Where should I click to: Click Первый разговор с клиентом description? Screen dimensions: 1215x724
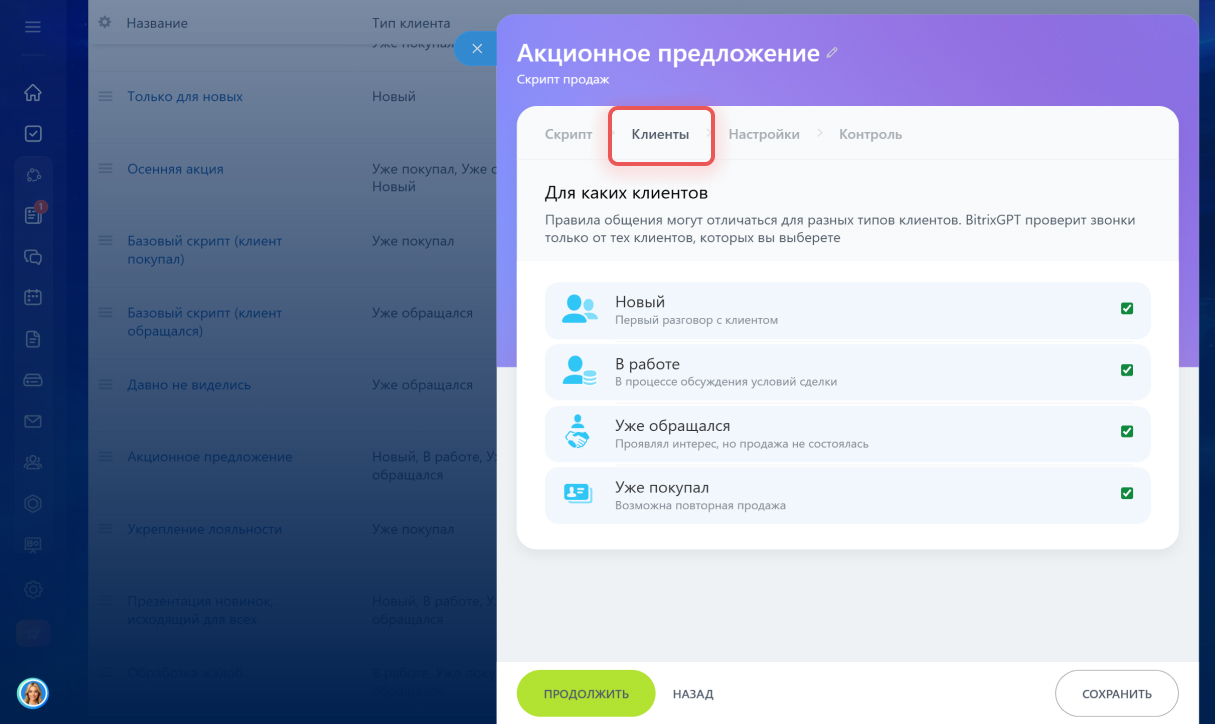coord(696,320)
